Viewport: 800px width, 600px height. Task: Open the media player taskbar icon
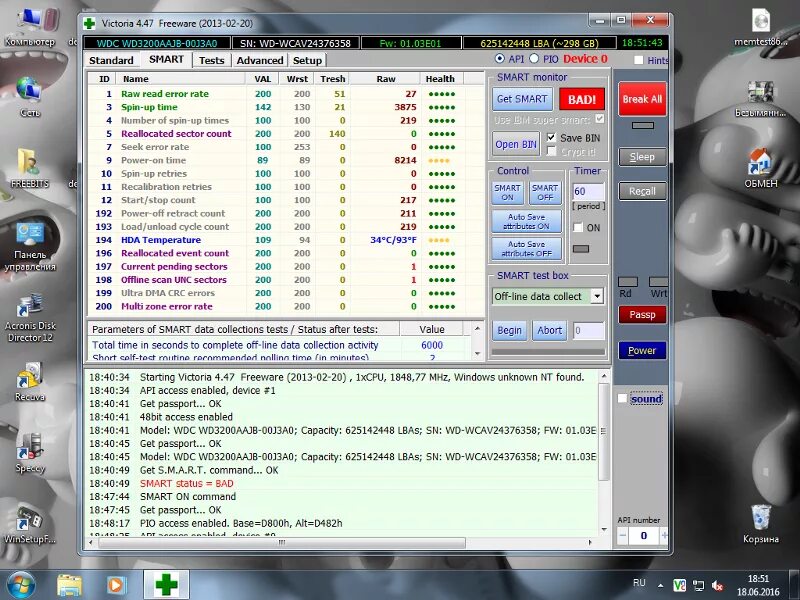click(115, 585)
